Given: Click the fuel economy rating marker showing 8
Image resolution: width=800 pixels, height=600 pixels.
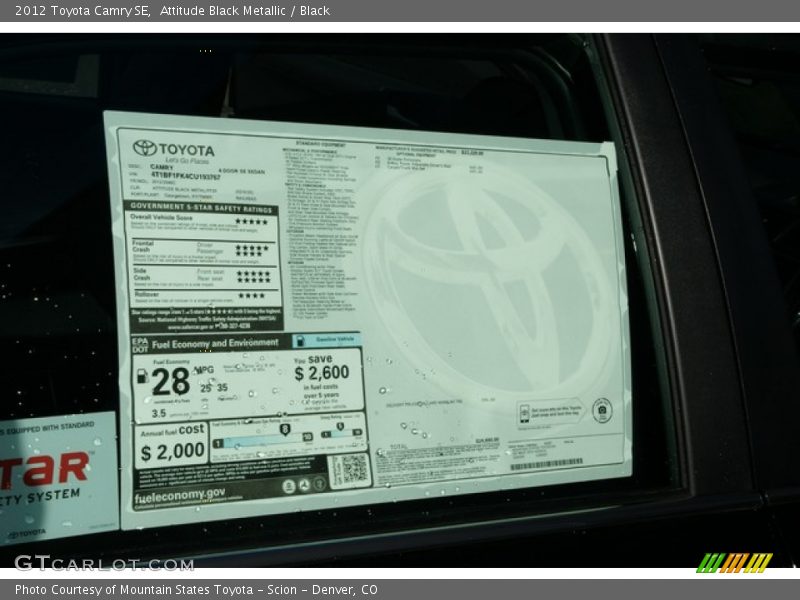Looking at the screenshot, I should [x=285, y=430].
